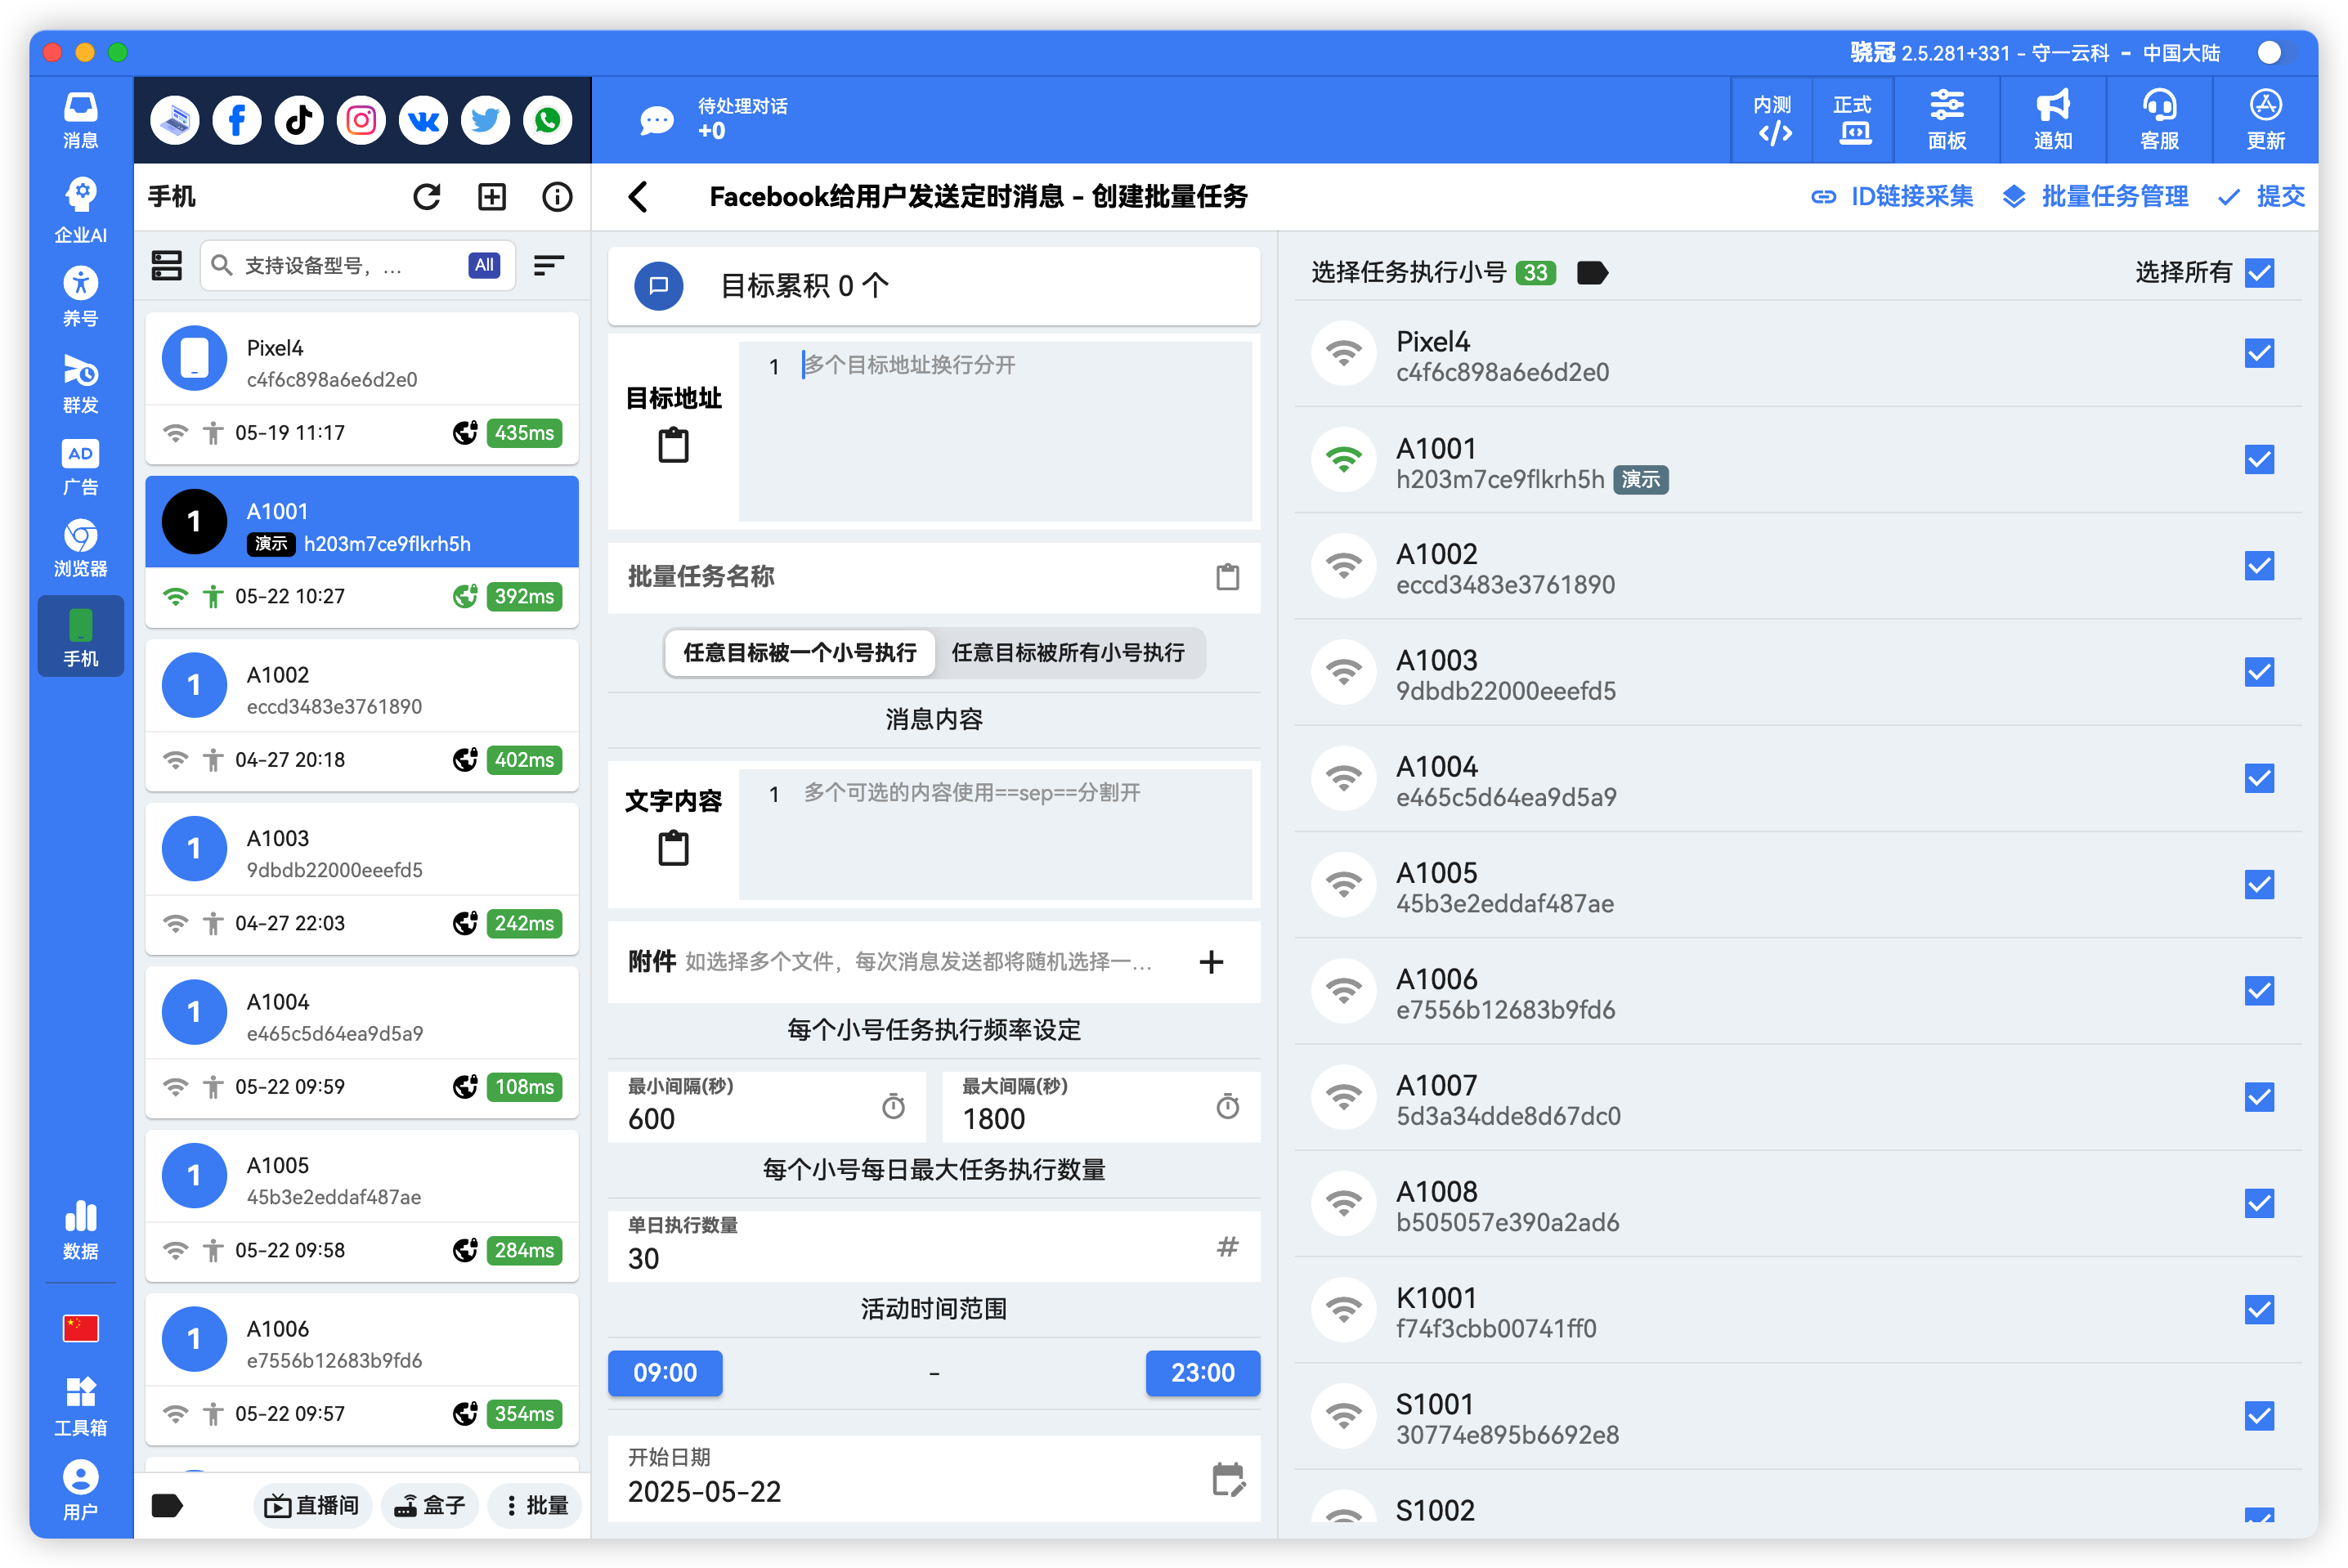Toggle the 选择所有 select-all checkbox
Viewport: 2348px width, 1568px height.
coord(2260,272)
